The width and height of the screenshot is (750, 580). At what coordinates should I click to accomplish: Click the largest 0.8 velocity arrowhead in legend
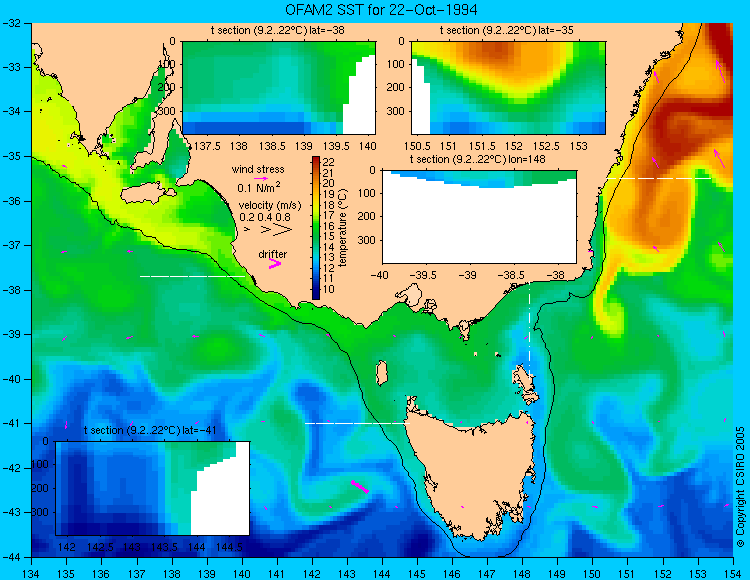tap(284, 230)
